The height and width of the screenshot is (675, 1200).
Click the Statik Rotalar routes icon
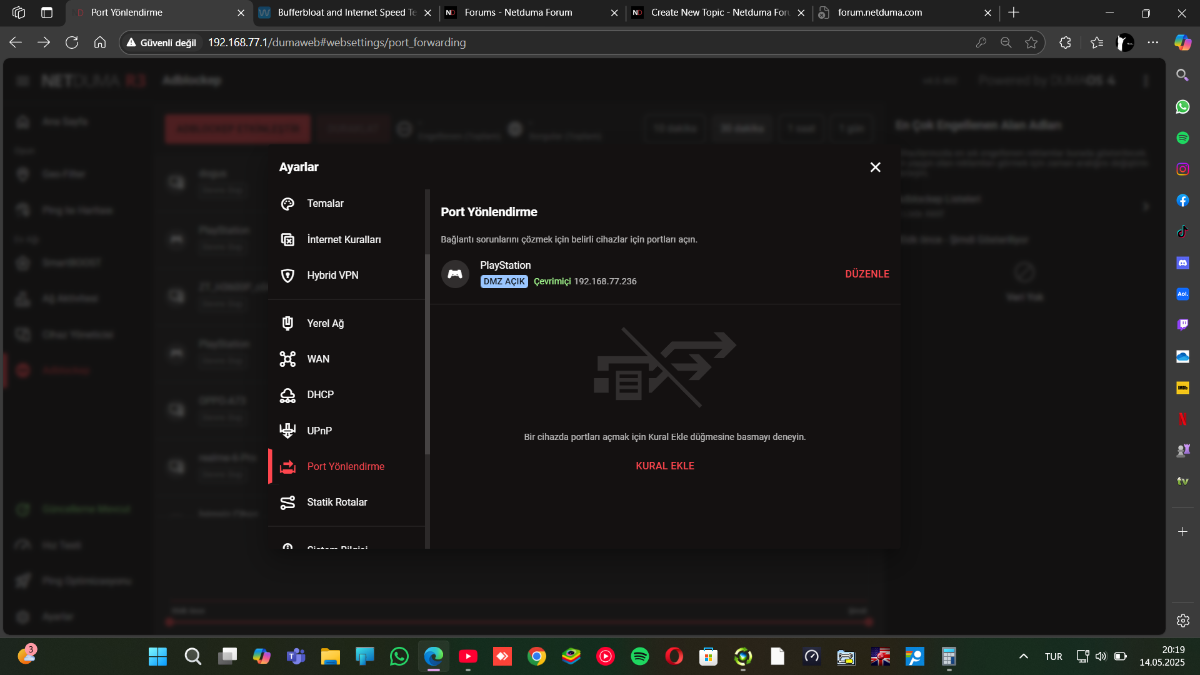click(288, 502)
